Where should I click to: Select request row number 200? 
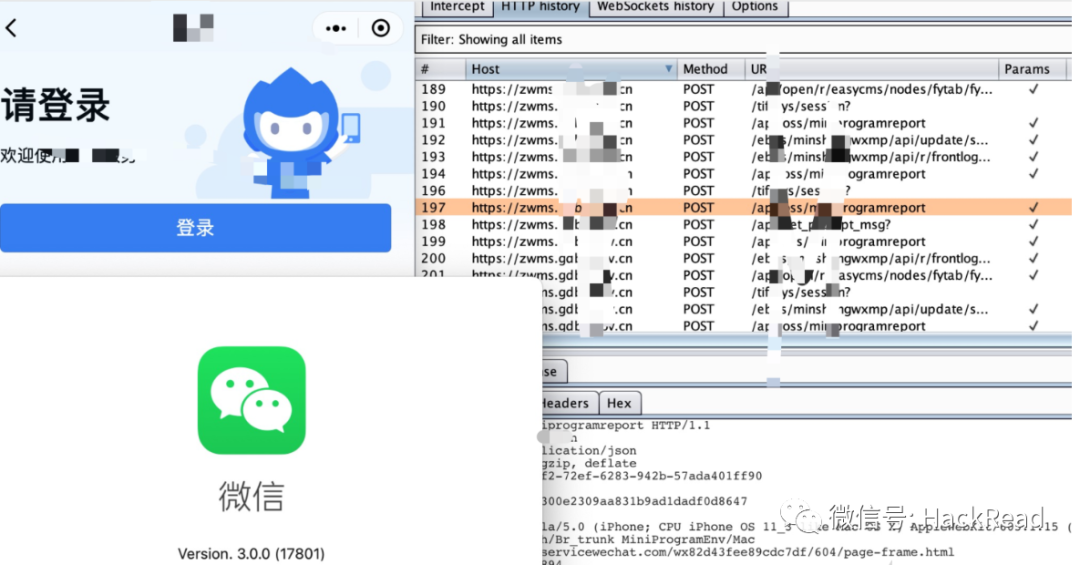[x=742, y=258]
